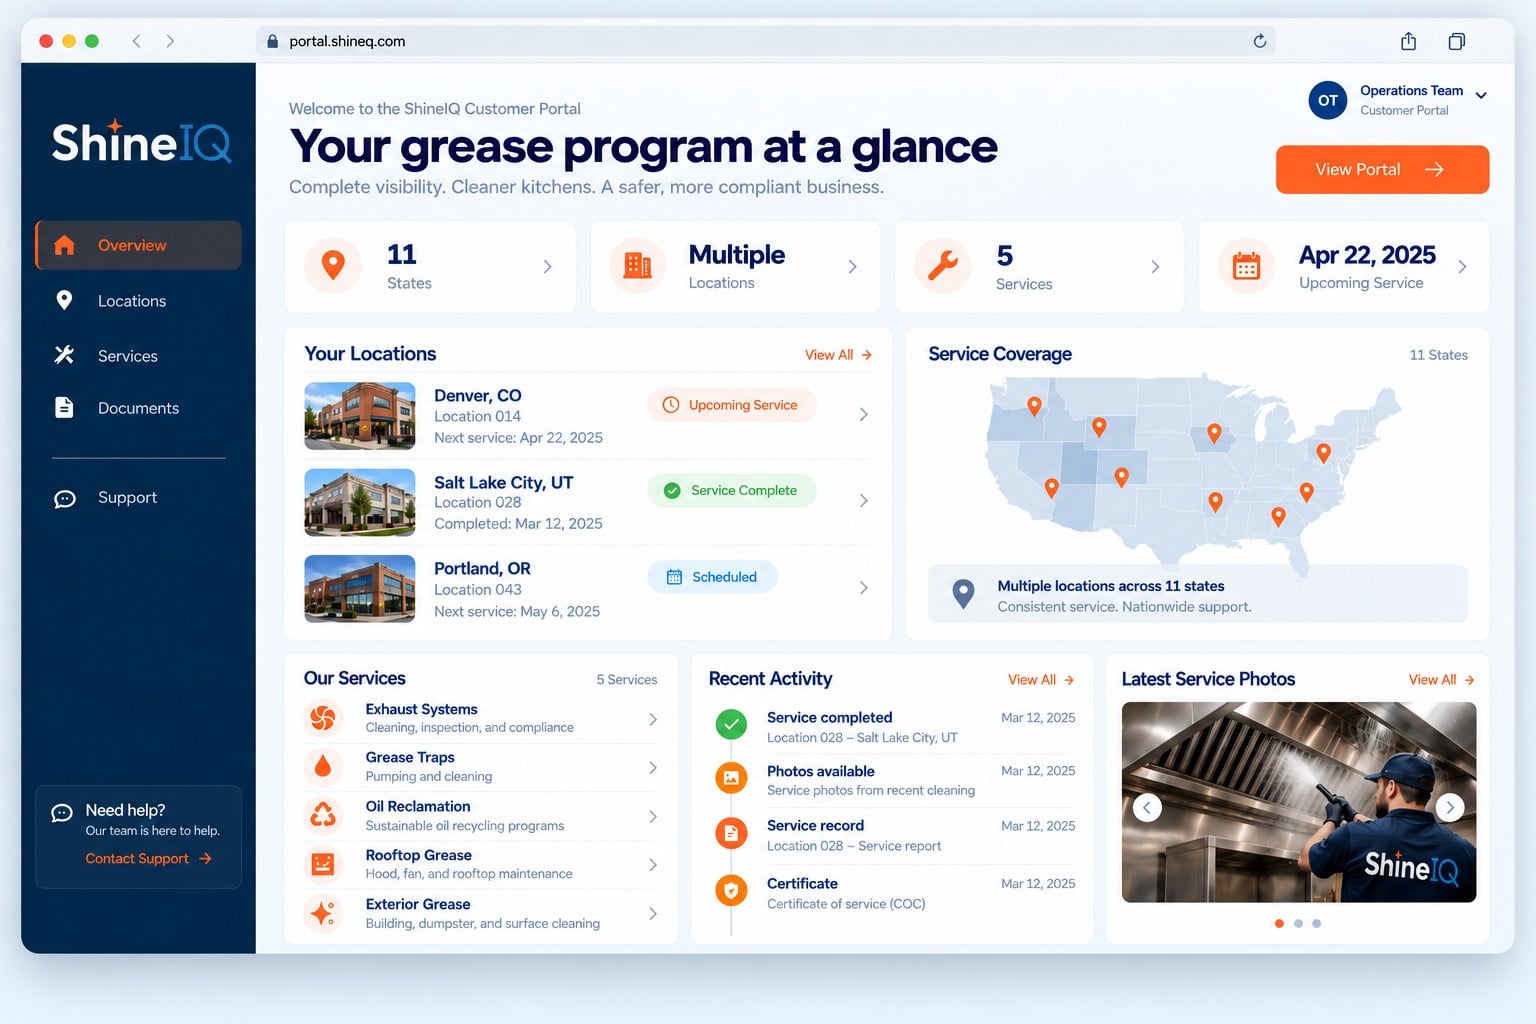Expand the Exhaust Systems service chevron
This screenshot has height=1024, width=1536.
653,719
